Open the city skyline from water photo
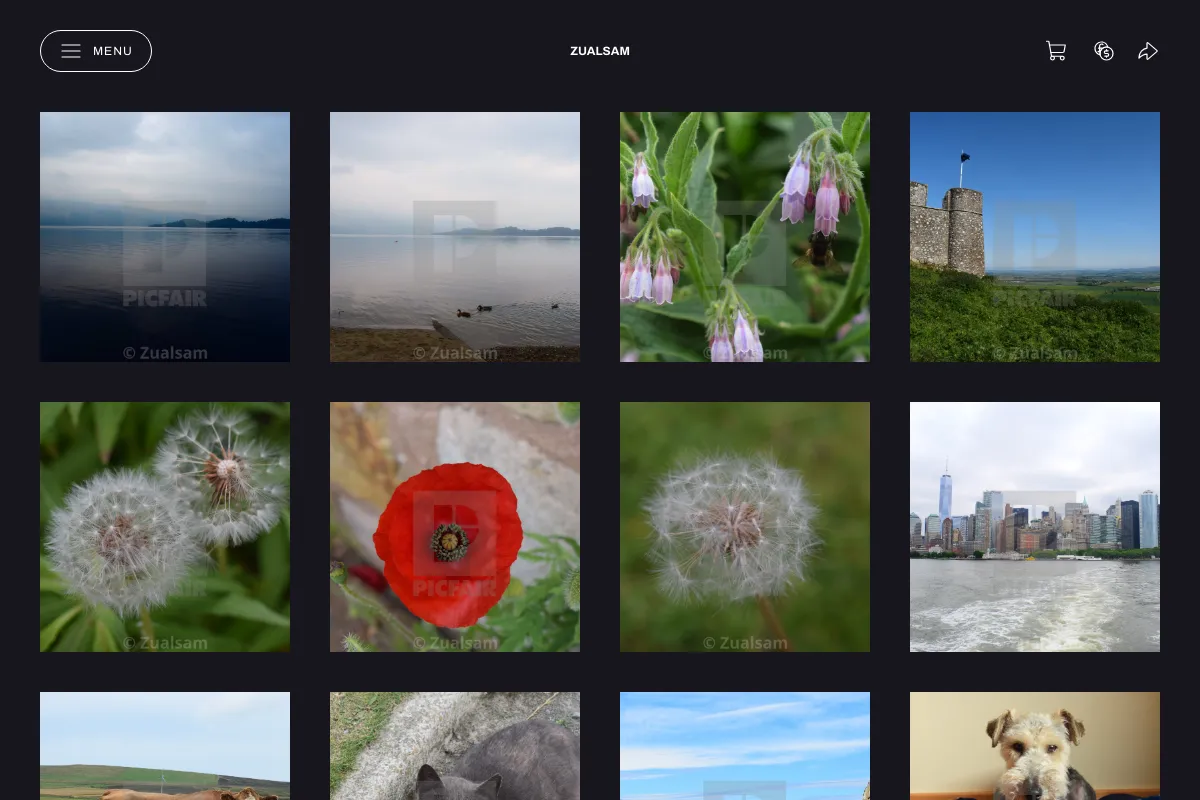1200x800 pixels. [x=1035, y=527]
